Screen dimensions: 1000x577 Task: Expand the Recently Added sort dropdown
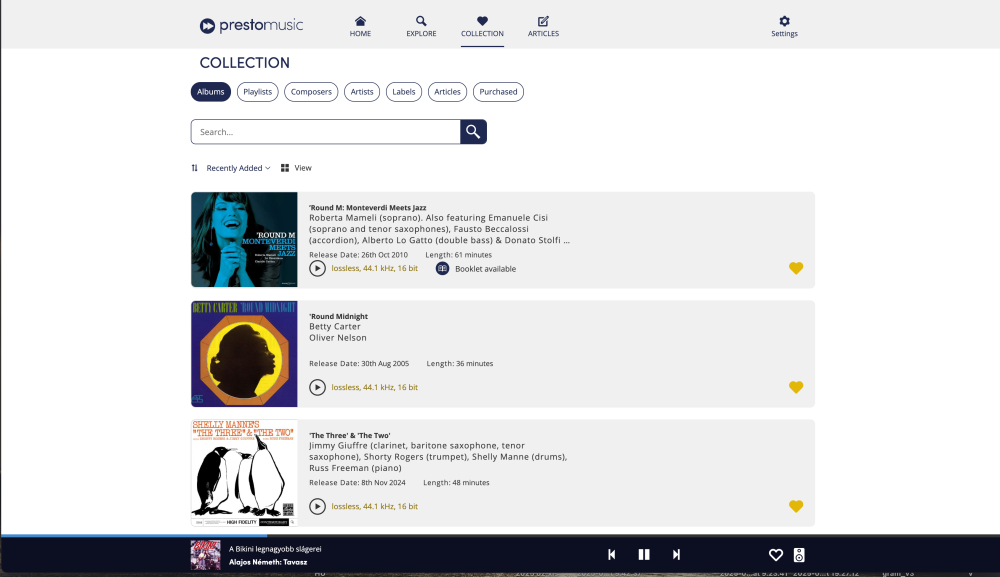coord(238,168)
